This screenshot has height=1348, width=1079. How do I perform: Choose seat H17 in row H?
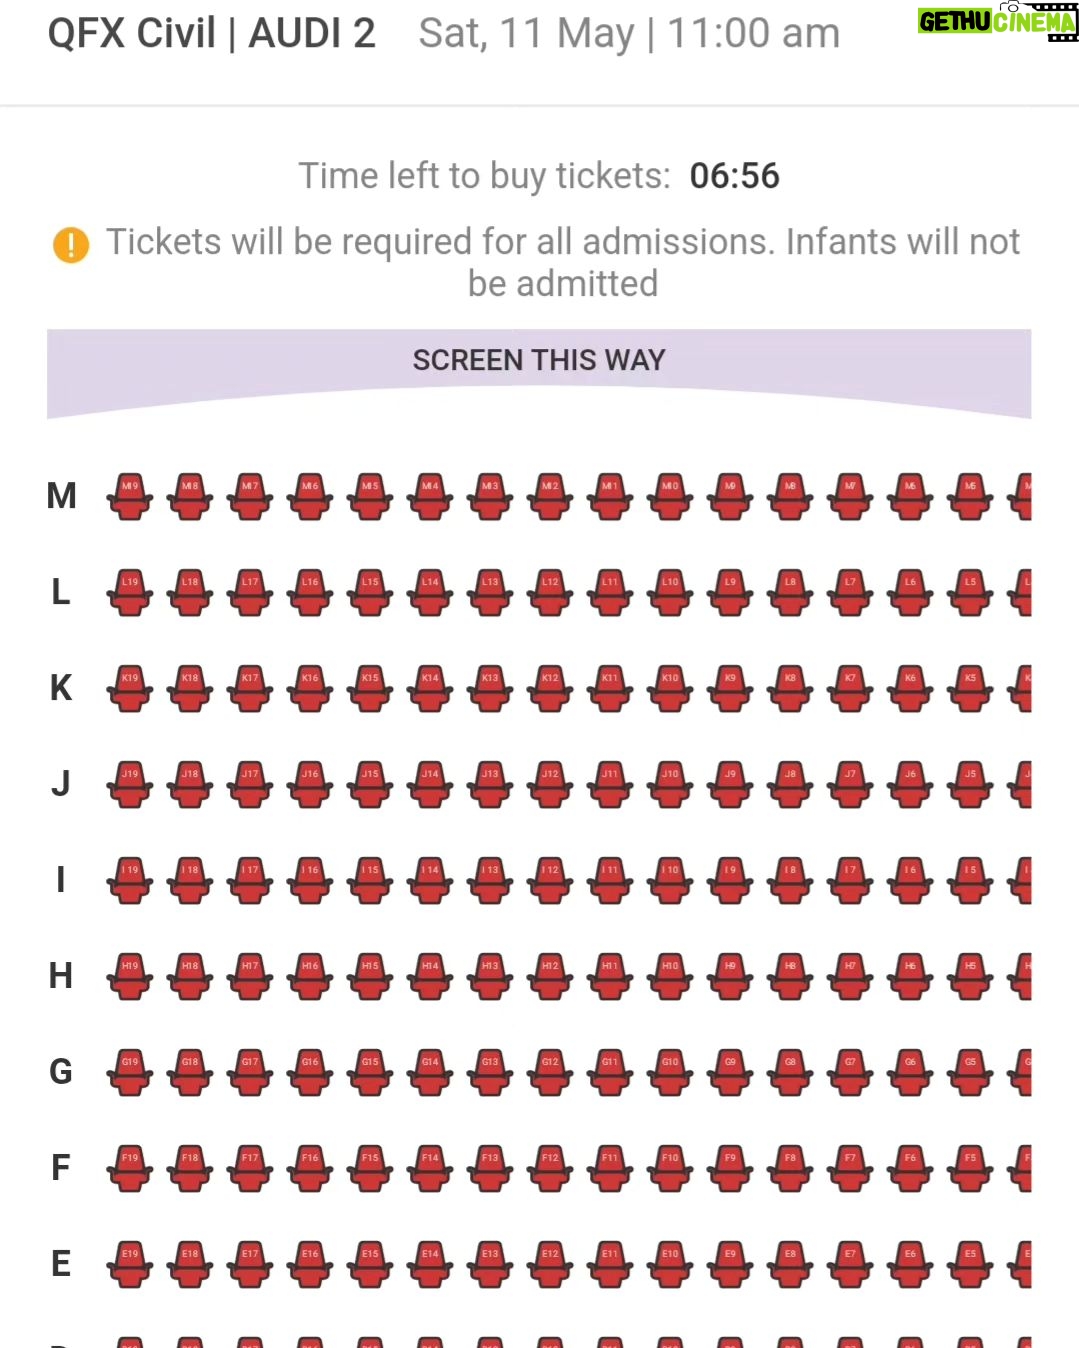click(x=250, y=976)
